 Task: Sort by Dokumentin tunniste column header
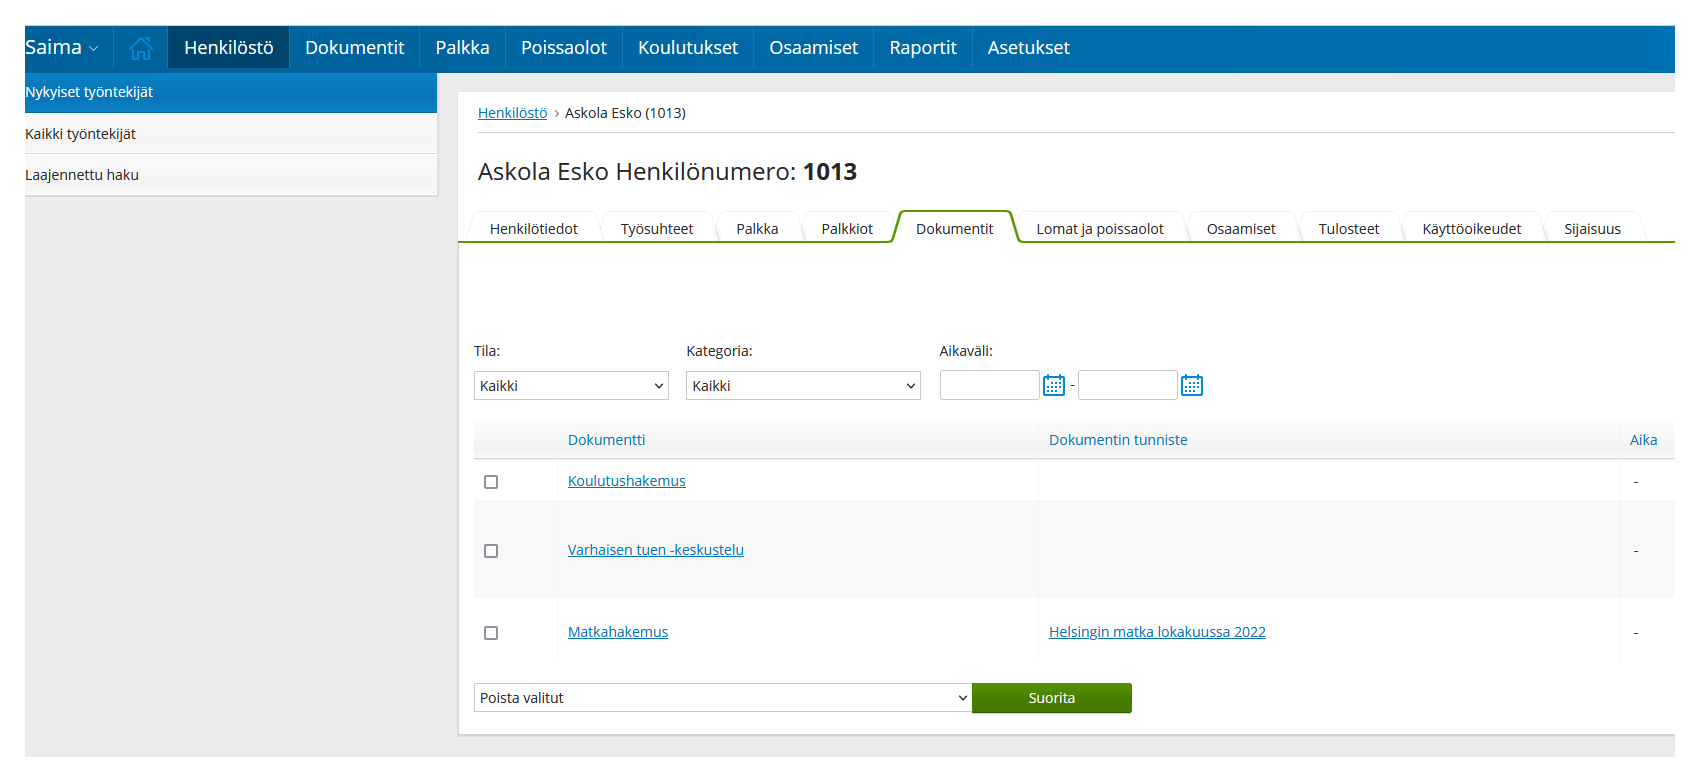tap(1118, 440)
